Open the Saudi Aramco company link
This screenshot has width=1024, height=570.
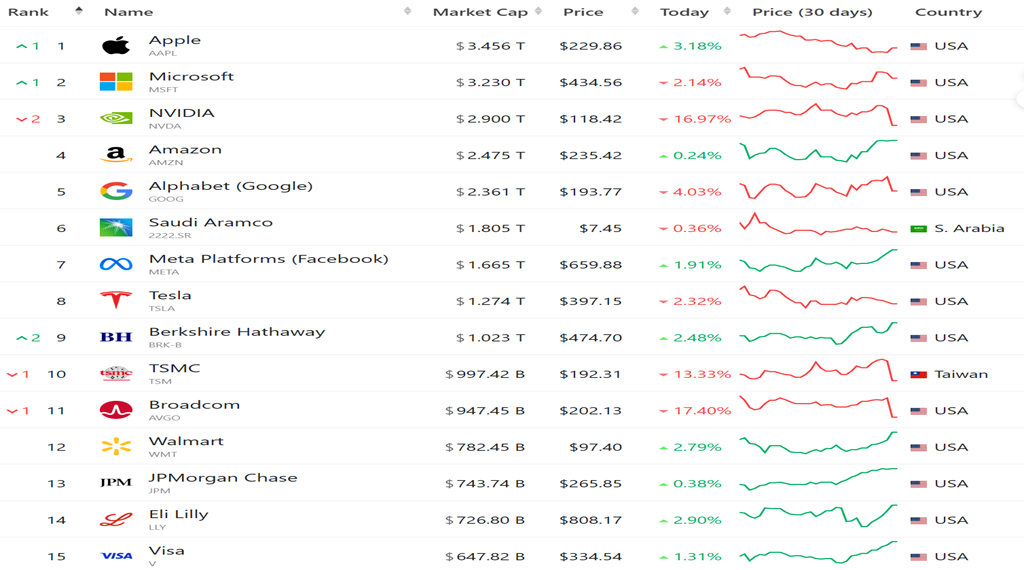coord(210,223)
